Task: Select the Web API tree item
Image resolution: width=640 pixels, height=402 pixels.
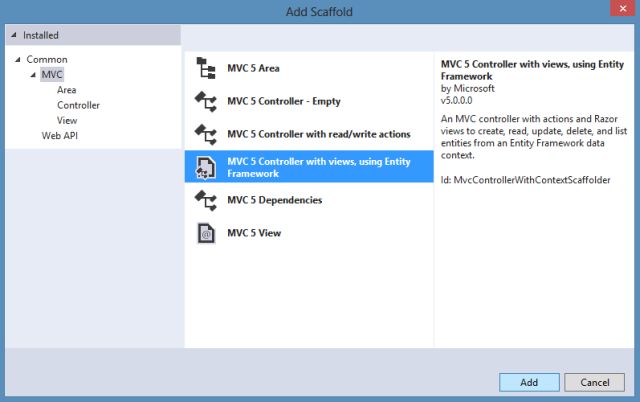Action: click(60, 135)
